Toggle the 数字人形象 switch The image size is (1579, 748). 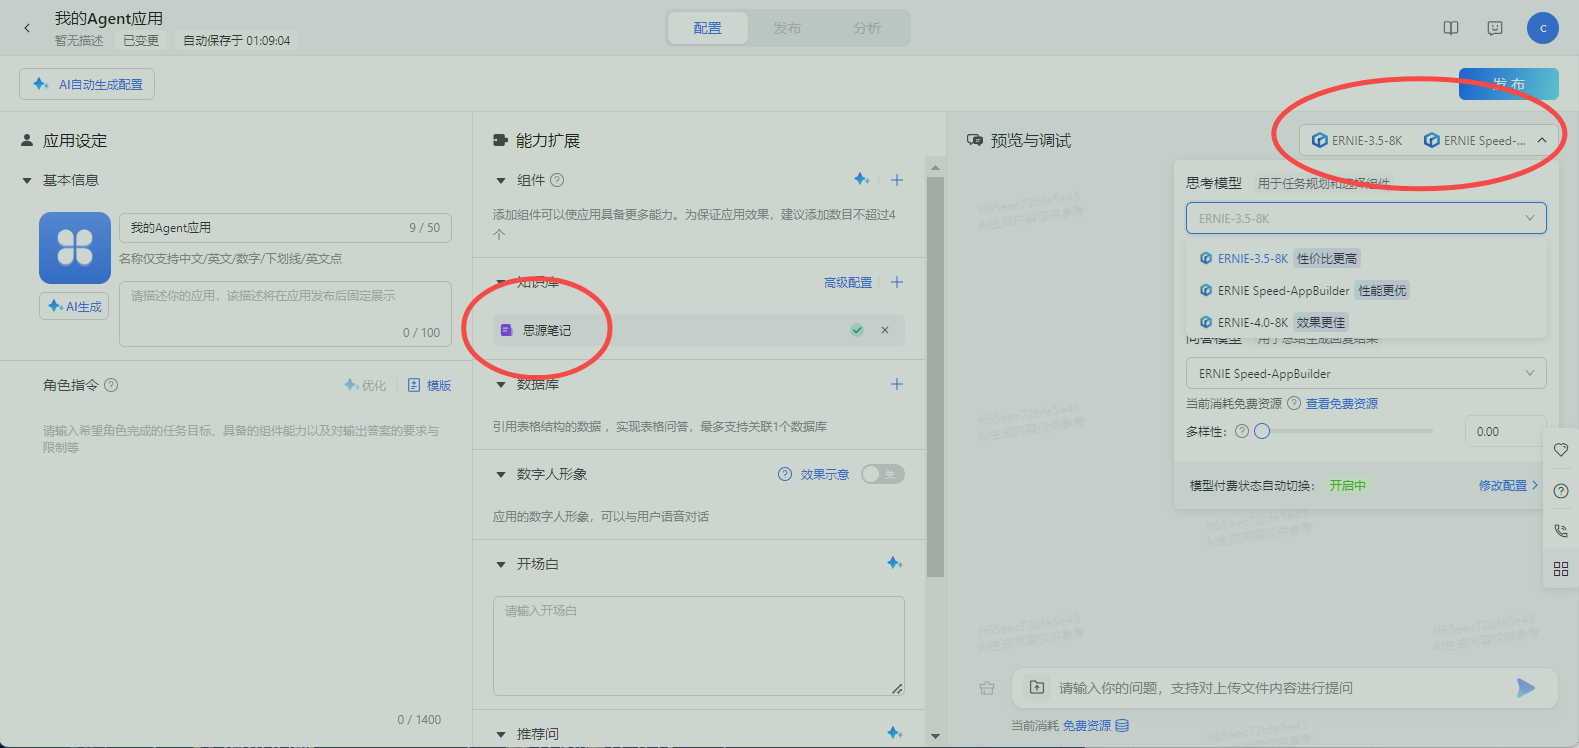(x=883, y=474)
